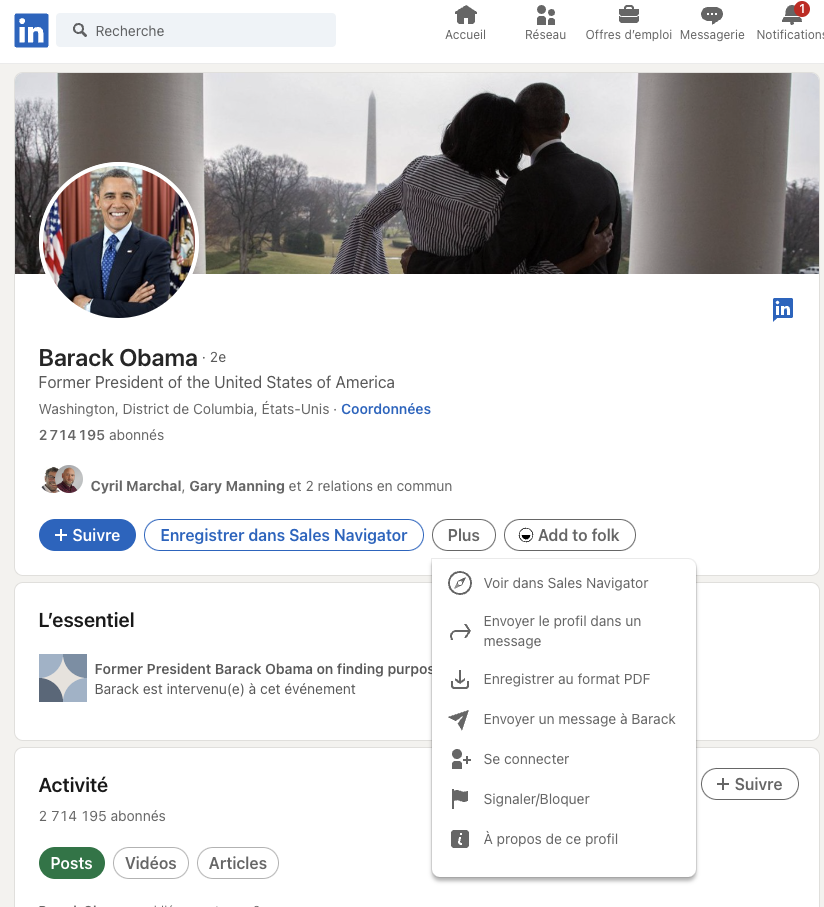824x907 pixels.
Task: Switch to the Vidéos filter
Action: click(151, 863)
